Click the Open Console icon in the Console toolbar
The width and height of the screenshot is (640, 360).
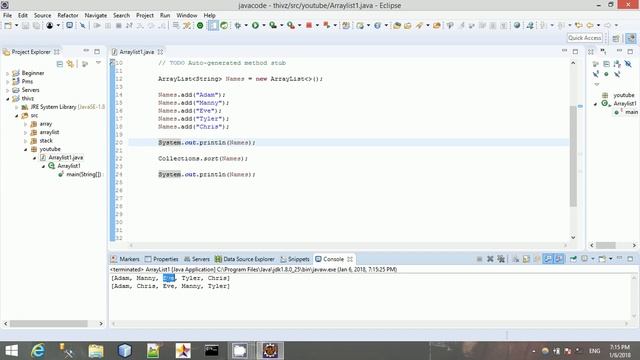click(x=602, y=259)
